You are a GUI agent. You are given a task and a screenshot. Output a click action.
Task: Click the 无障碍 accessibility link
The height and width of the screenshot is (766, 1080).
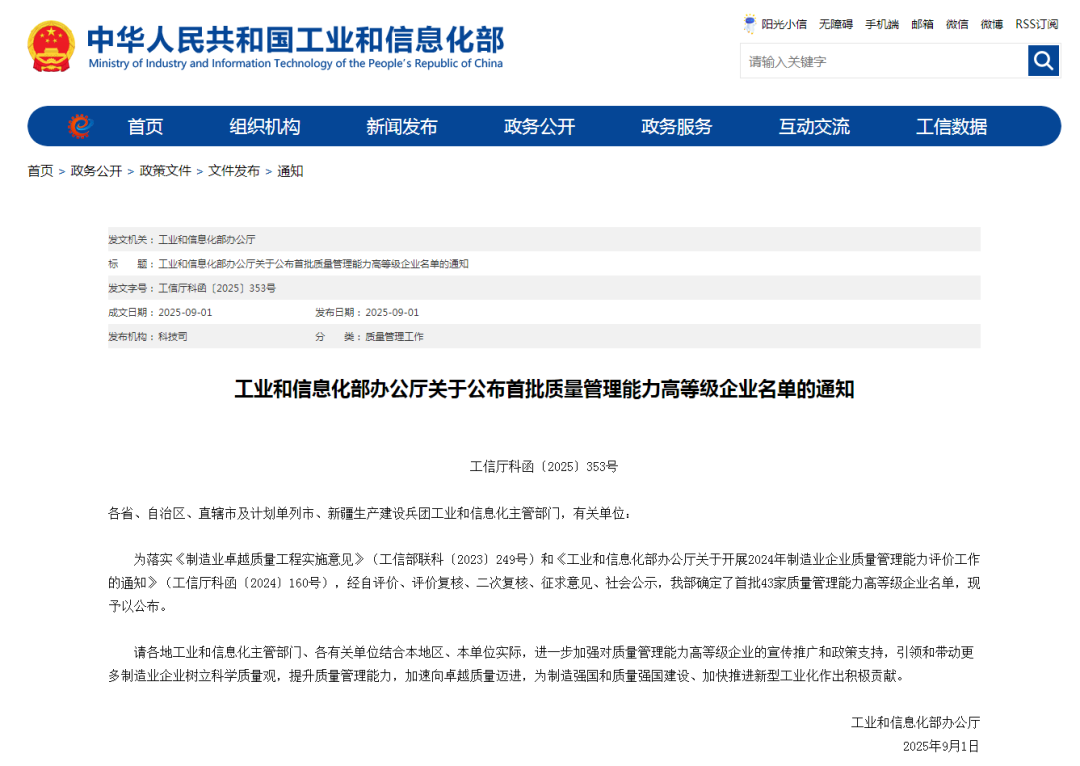835,24
